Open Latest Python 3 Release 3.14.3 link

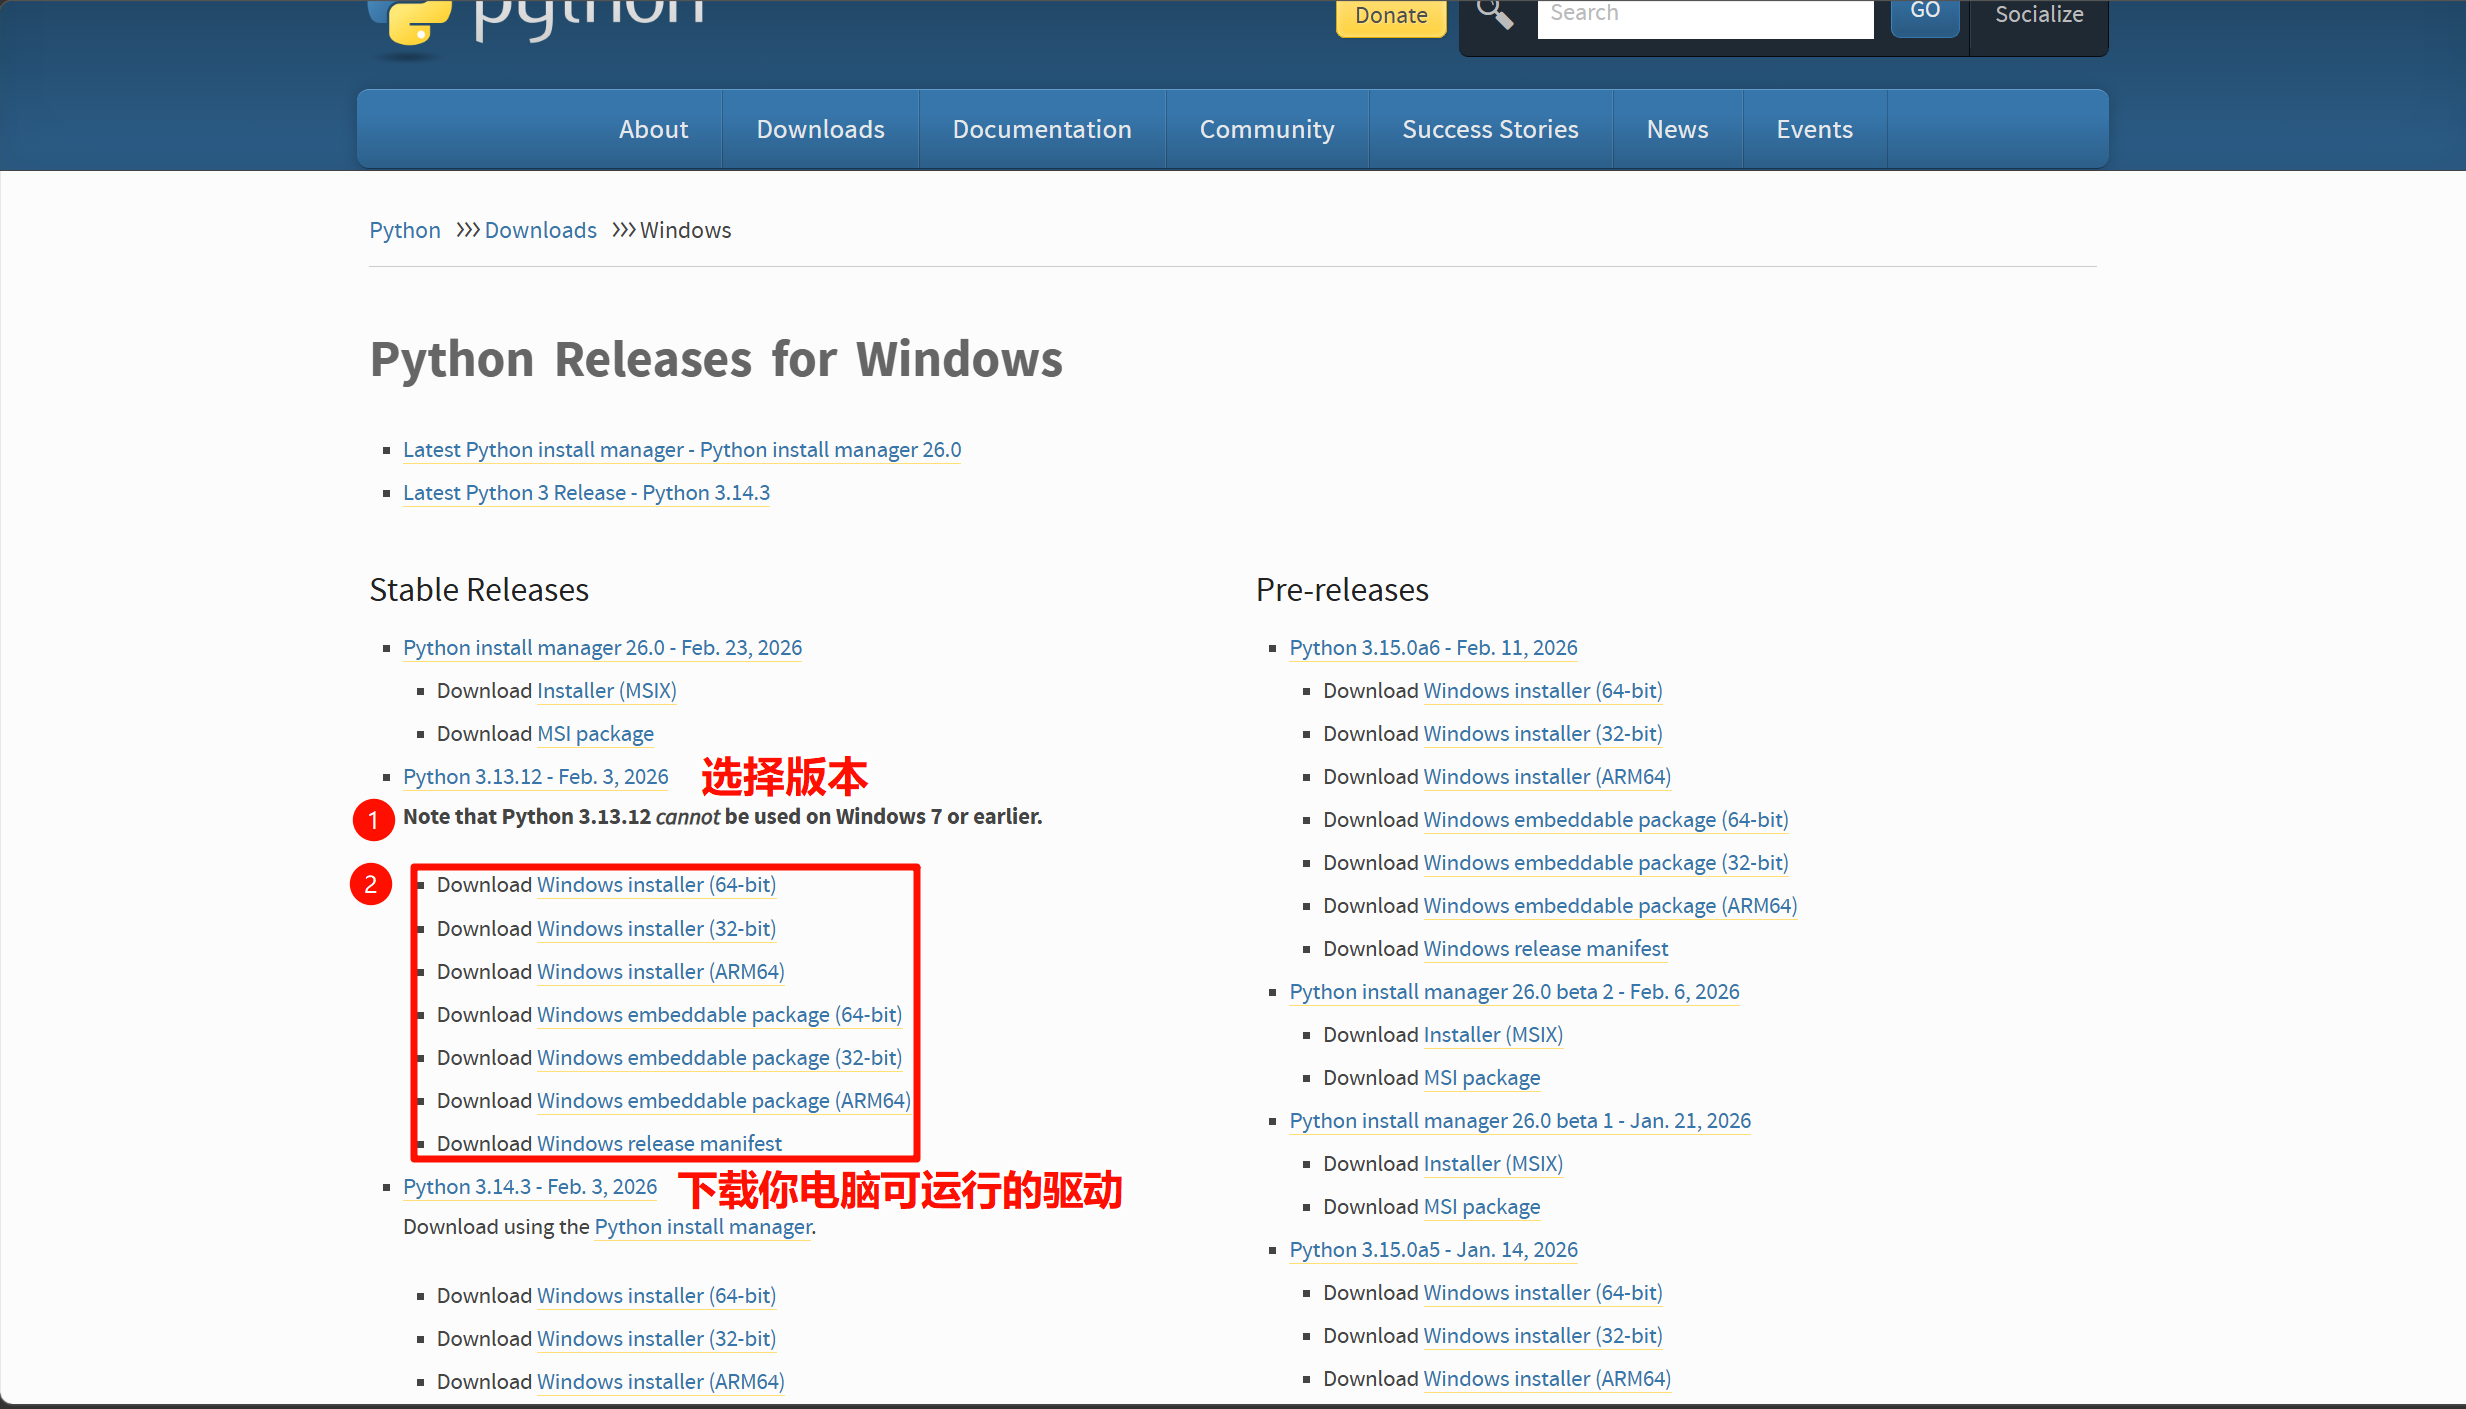click(x=586, y=493)
